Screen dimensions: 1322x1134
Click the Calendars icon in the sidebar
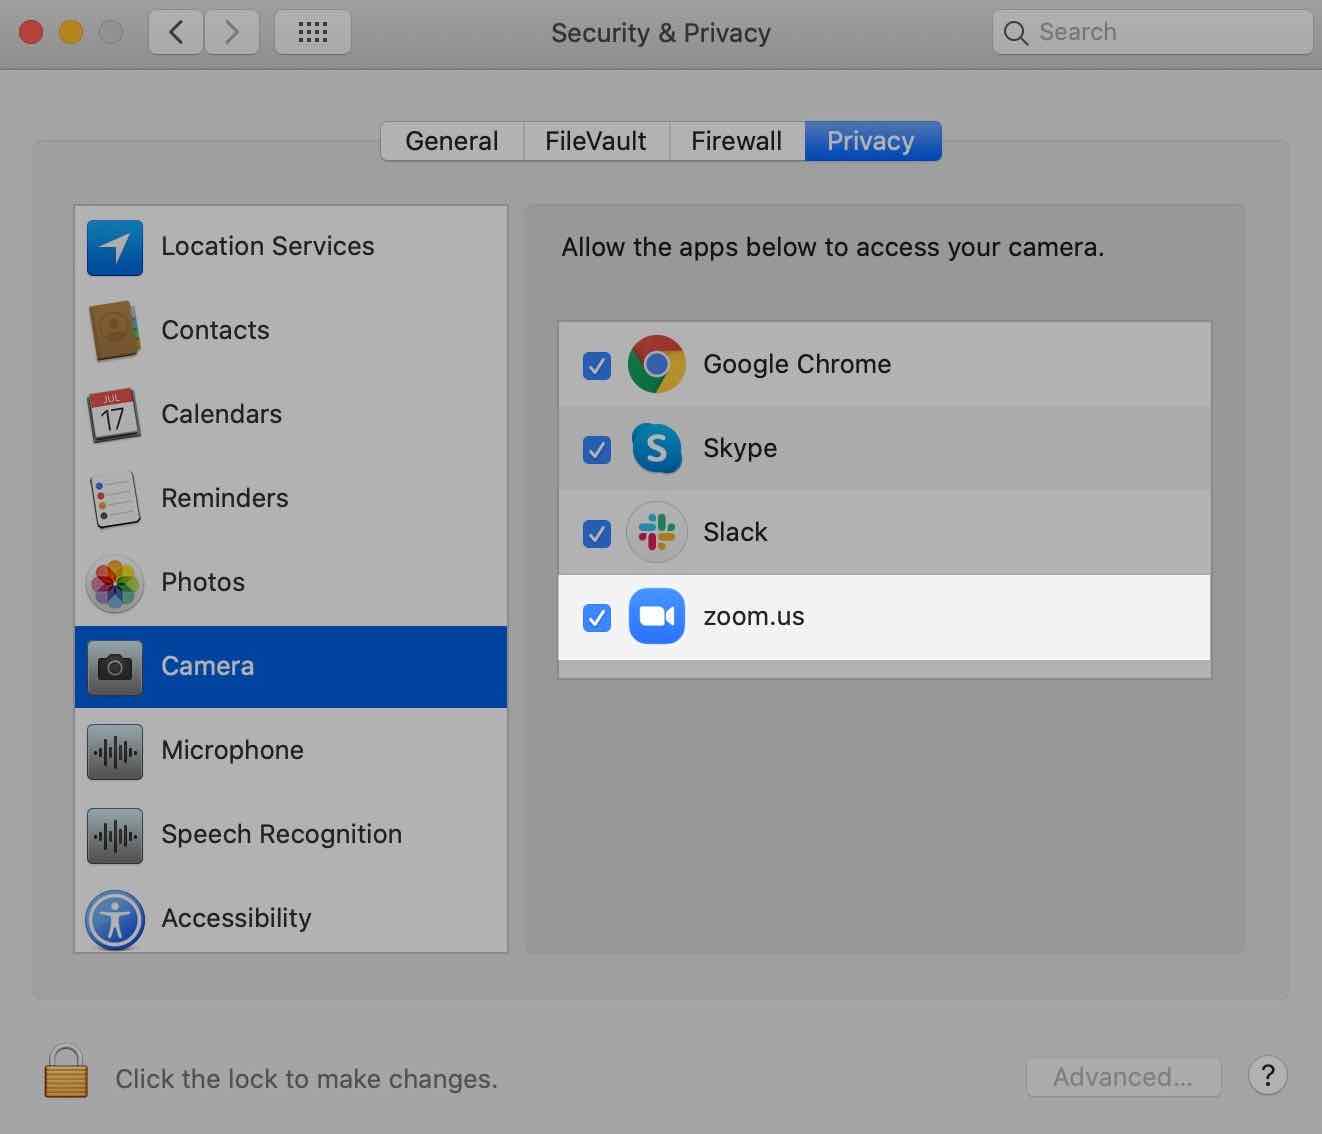click(x=114, y=416)
